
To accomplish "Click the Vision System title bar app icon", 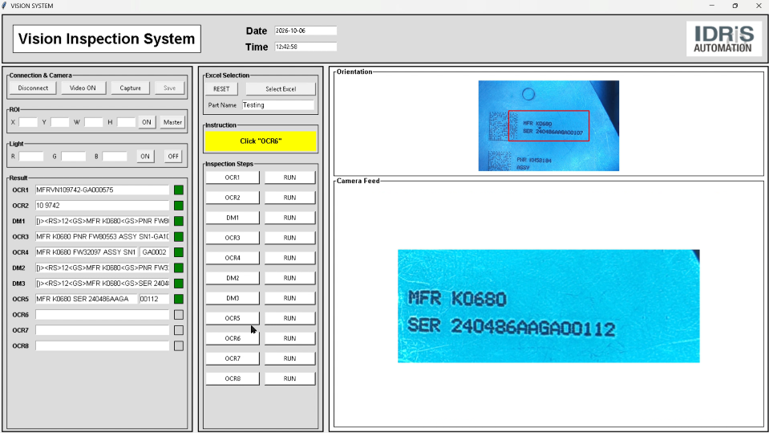I will [4, 5].
